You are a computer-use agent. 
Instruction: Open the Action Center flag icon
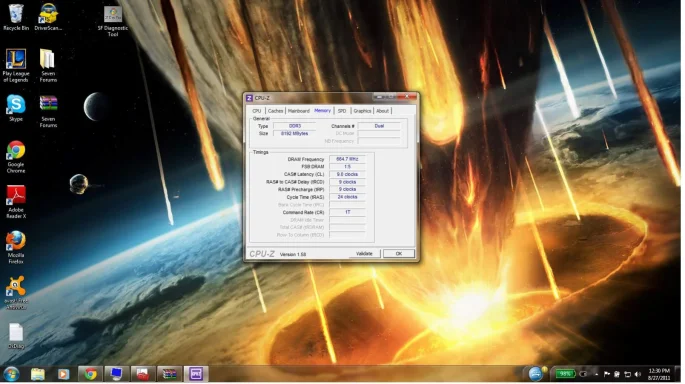tap(606, 374)
